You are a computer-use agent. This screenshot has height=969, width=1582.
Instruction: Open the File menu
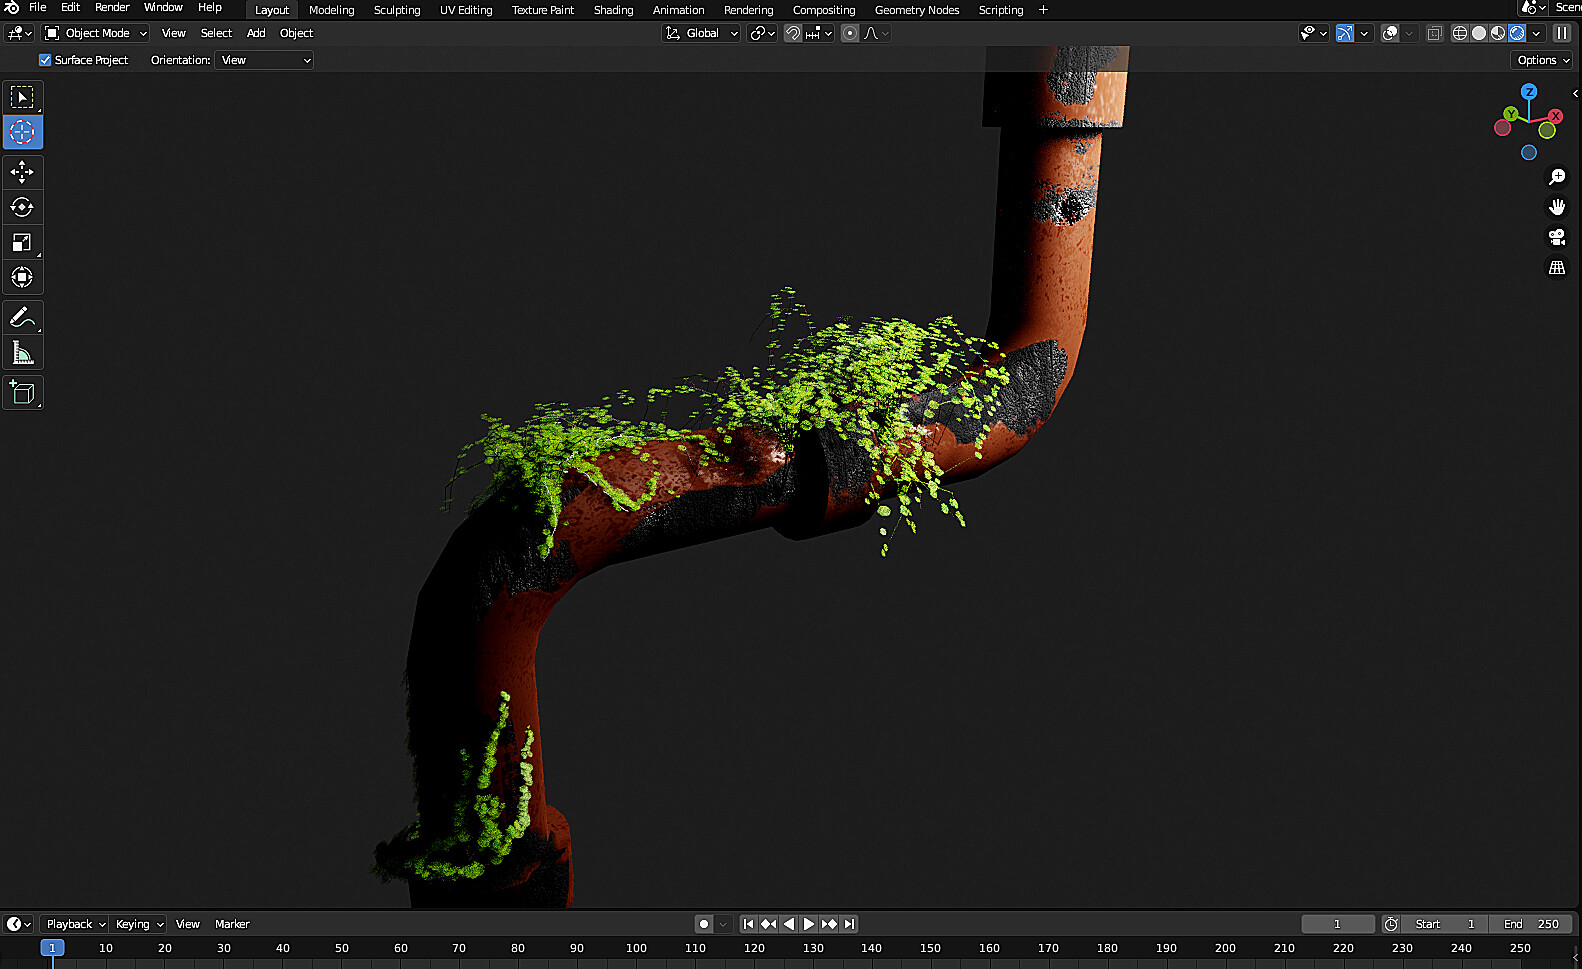38,8
